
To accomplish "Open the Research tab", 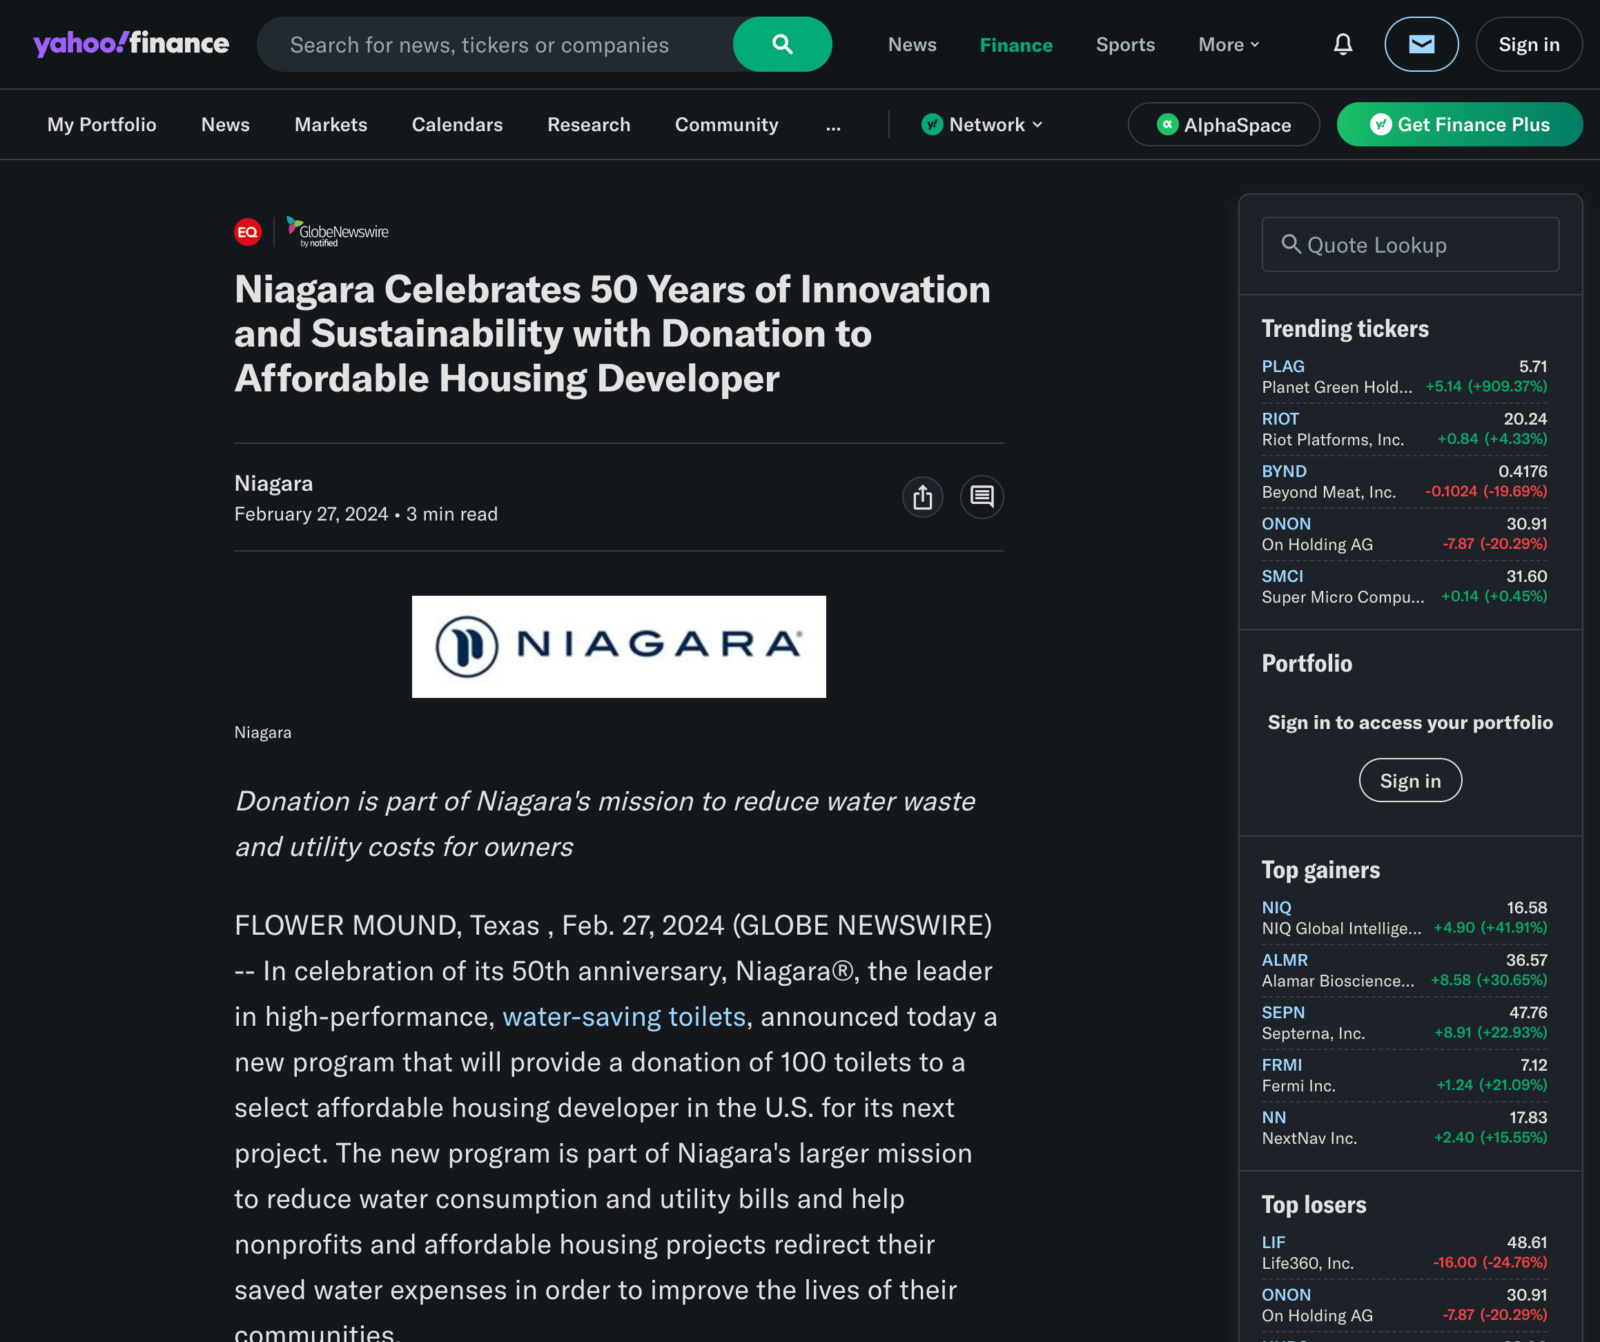I will [589, 124].
